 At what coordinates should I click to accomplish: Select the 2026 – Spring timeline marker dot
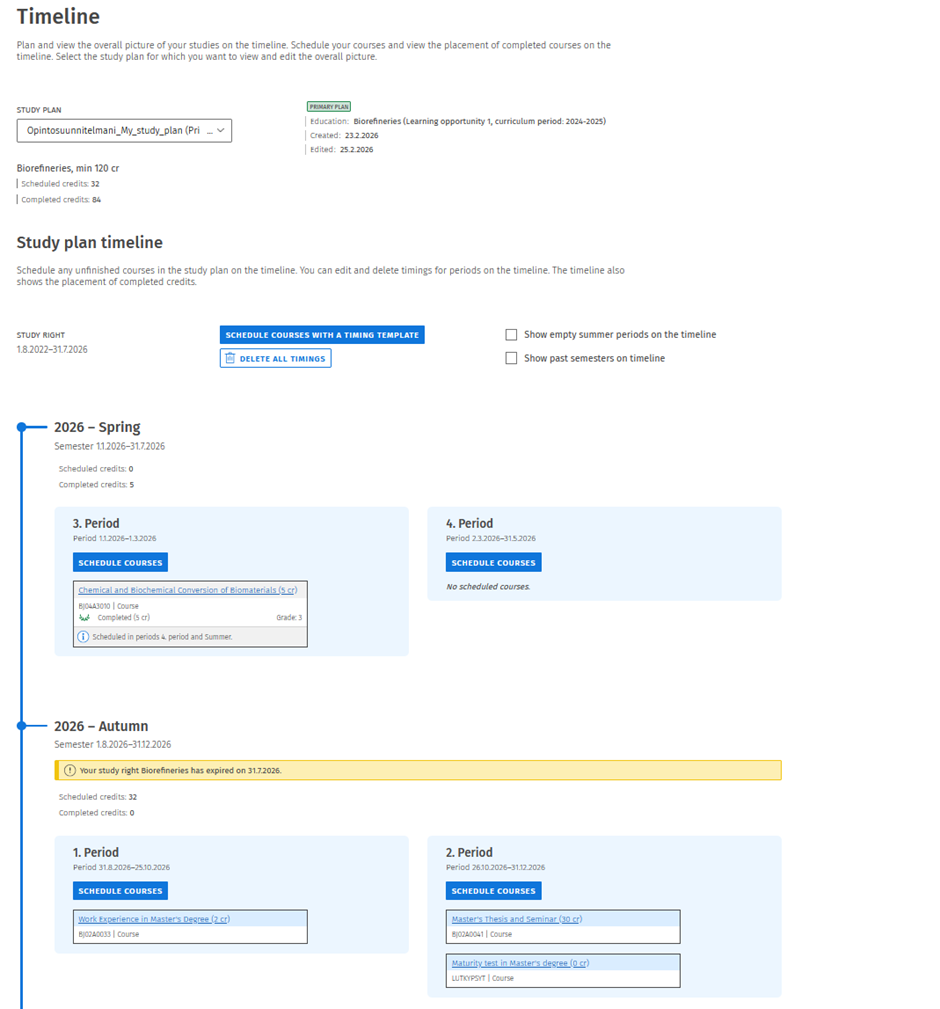coord(21,427)
